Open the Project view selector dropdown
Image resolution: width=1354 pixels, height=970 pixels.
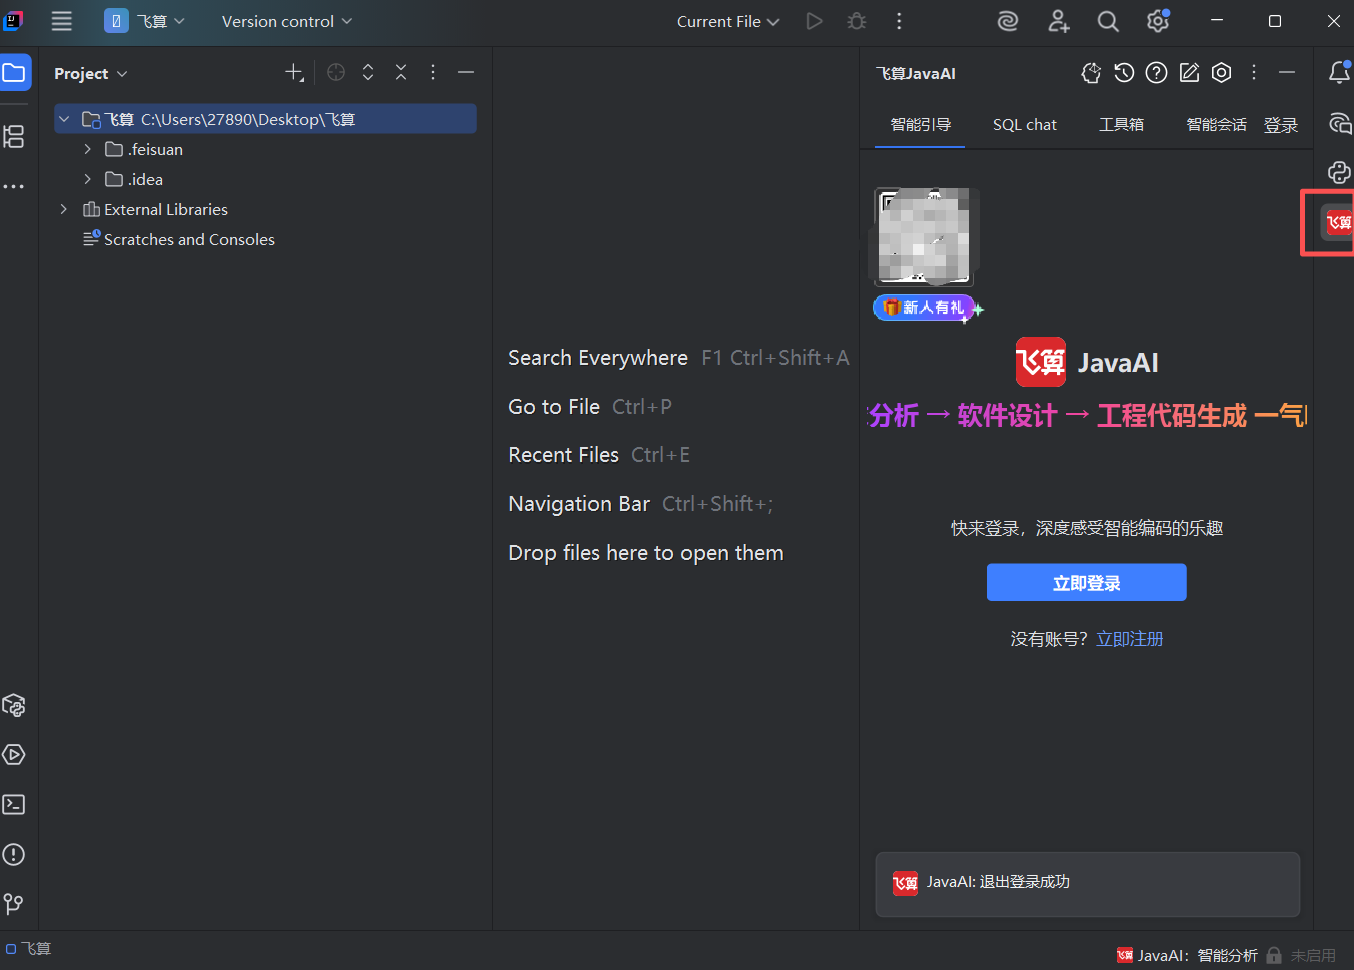click(91, 73)
